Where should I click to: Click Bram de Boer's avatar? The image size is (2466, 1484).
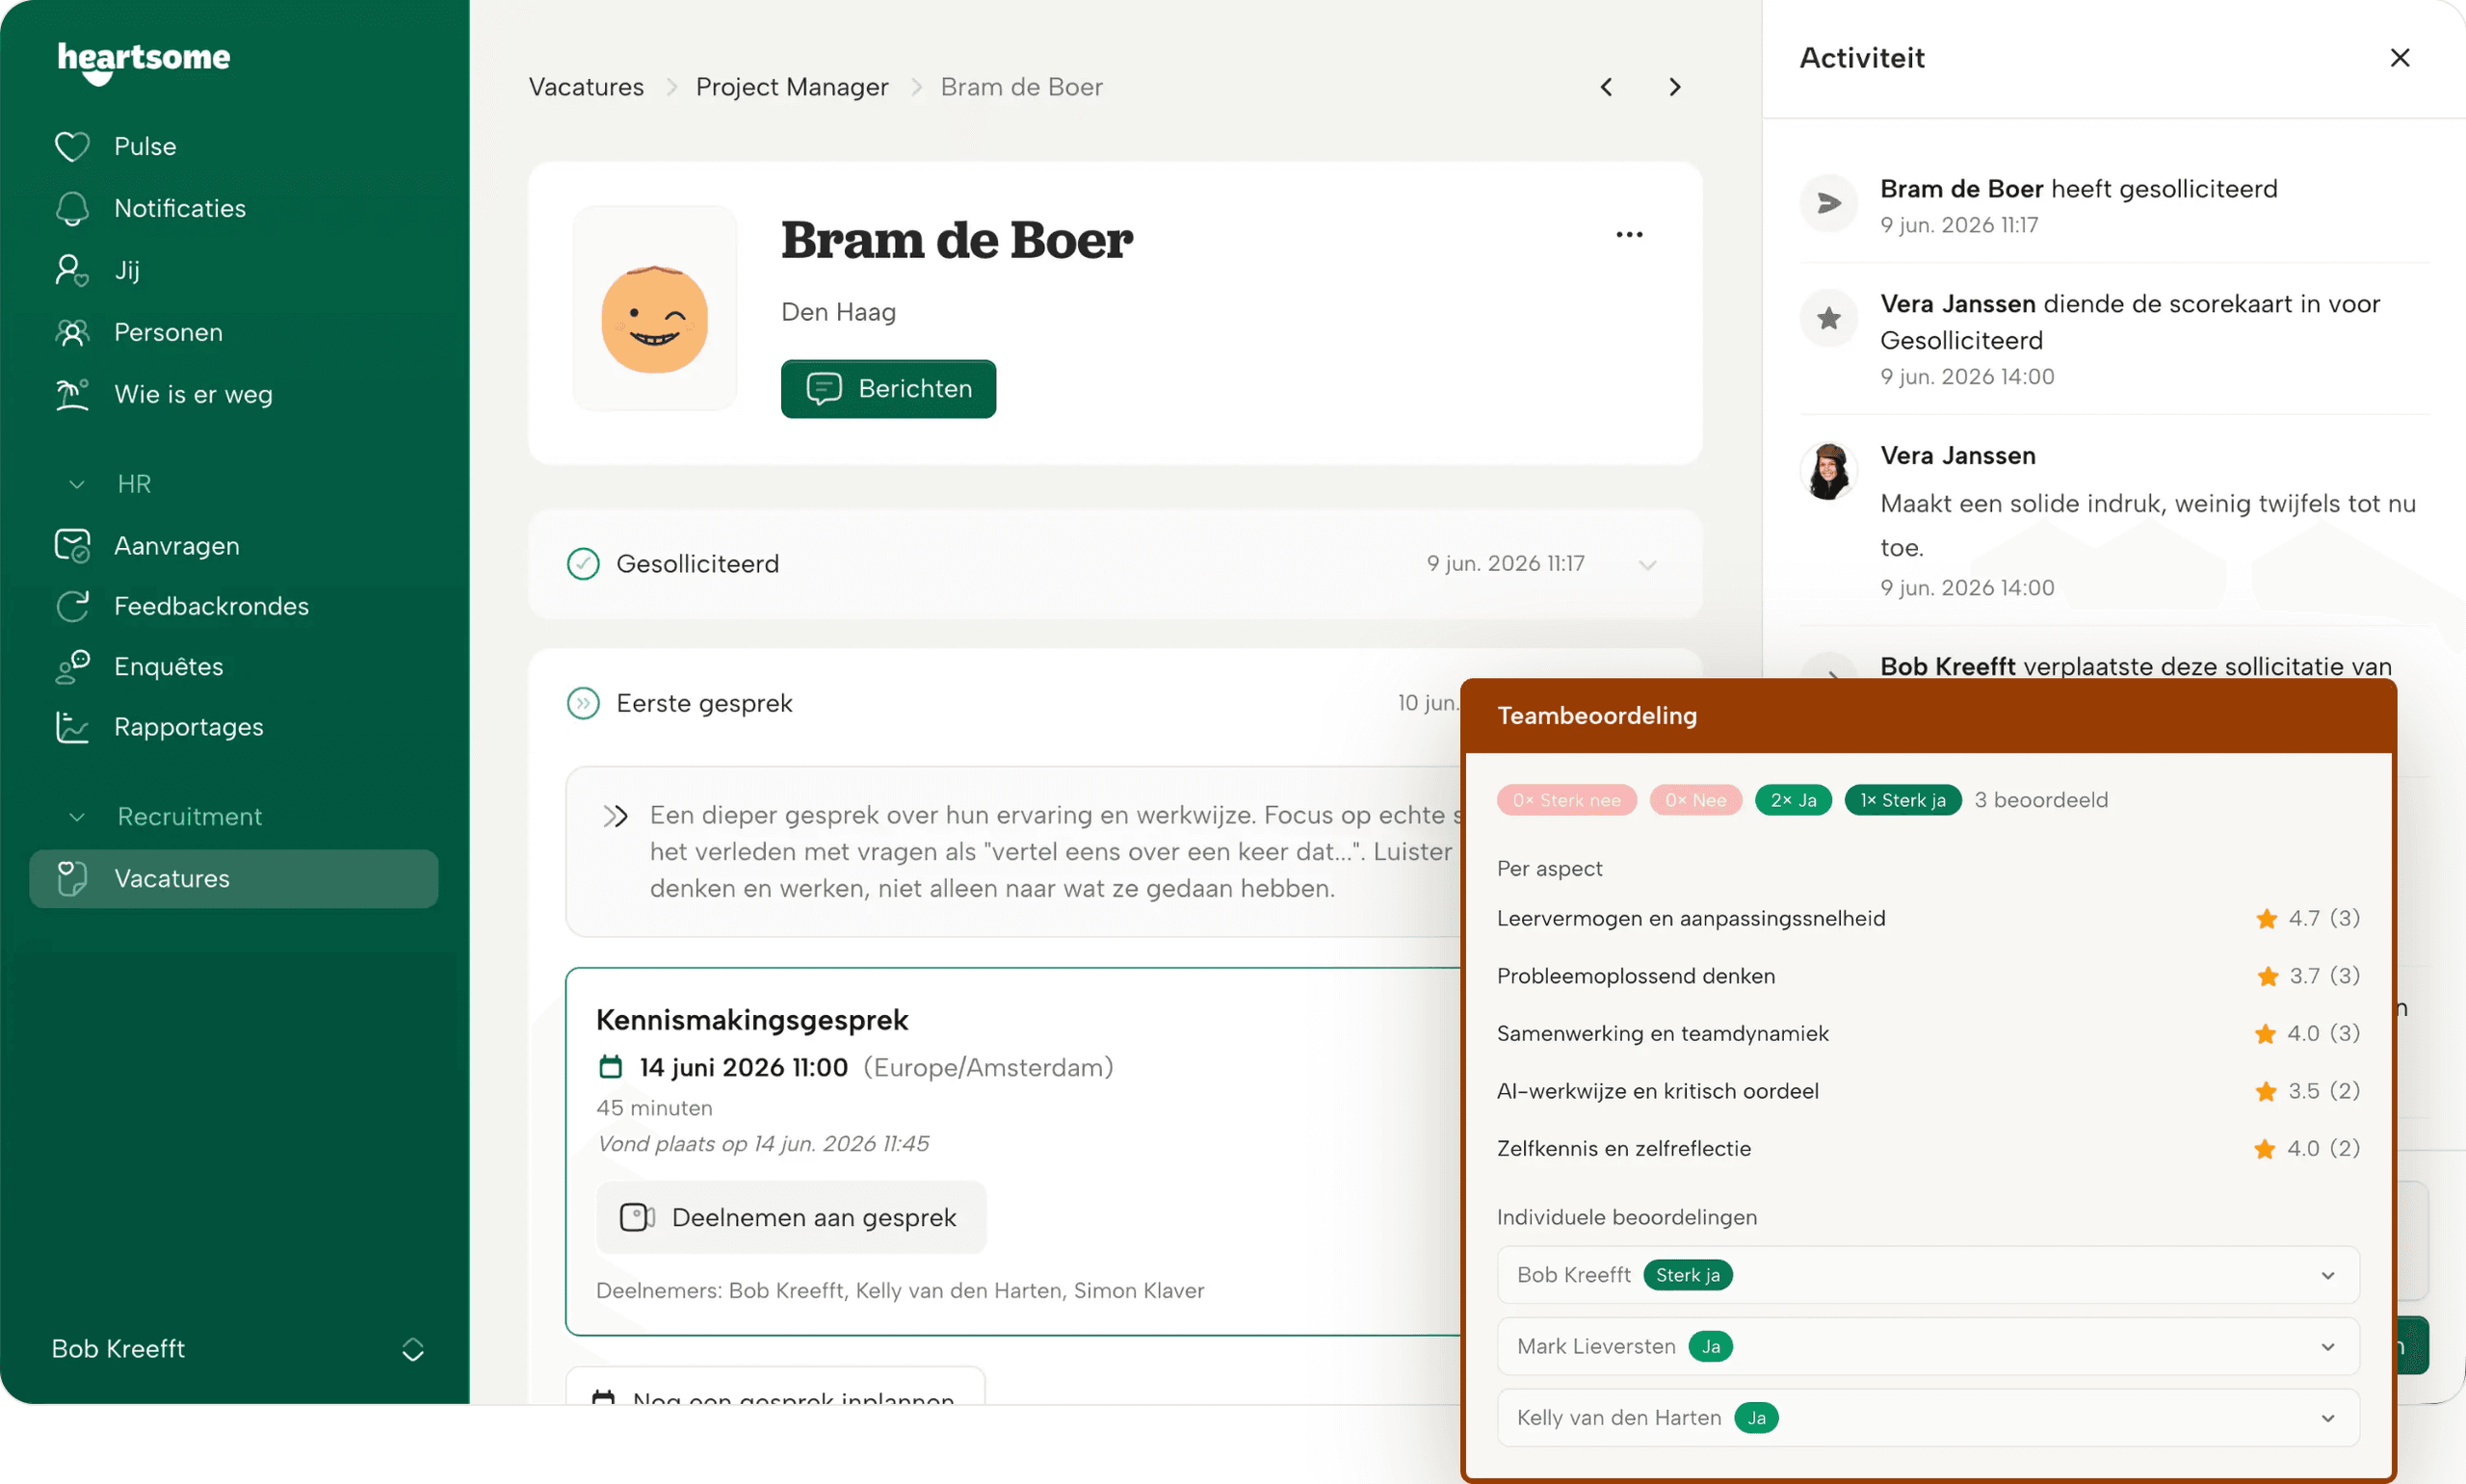click(x=654, y=309)
